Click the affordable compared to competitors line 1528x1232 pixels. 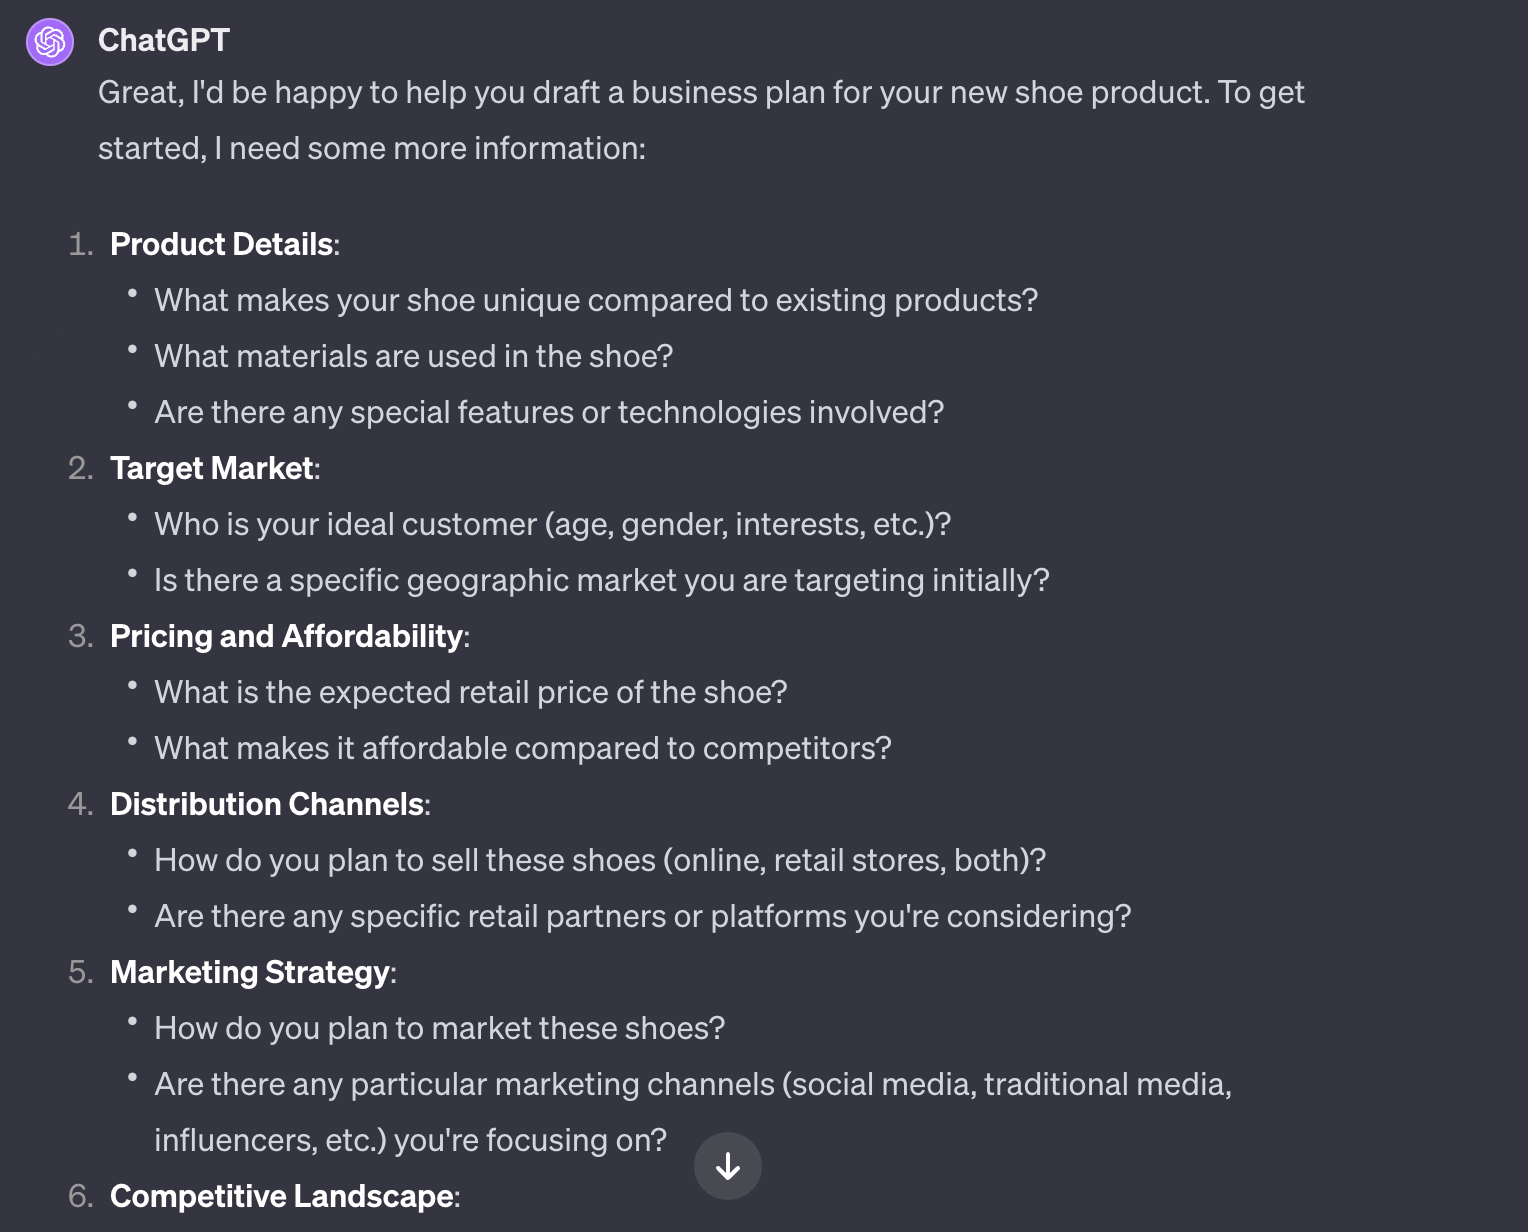523,748
